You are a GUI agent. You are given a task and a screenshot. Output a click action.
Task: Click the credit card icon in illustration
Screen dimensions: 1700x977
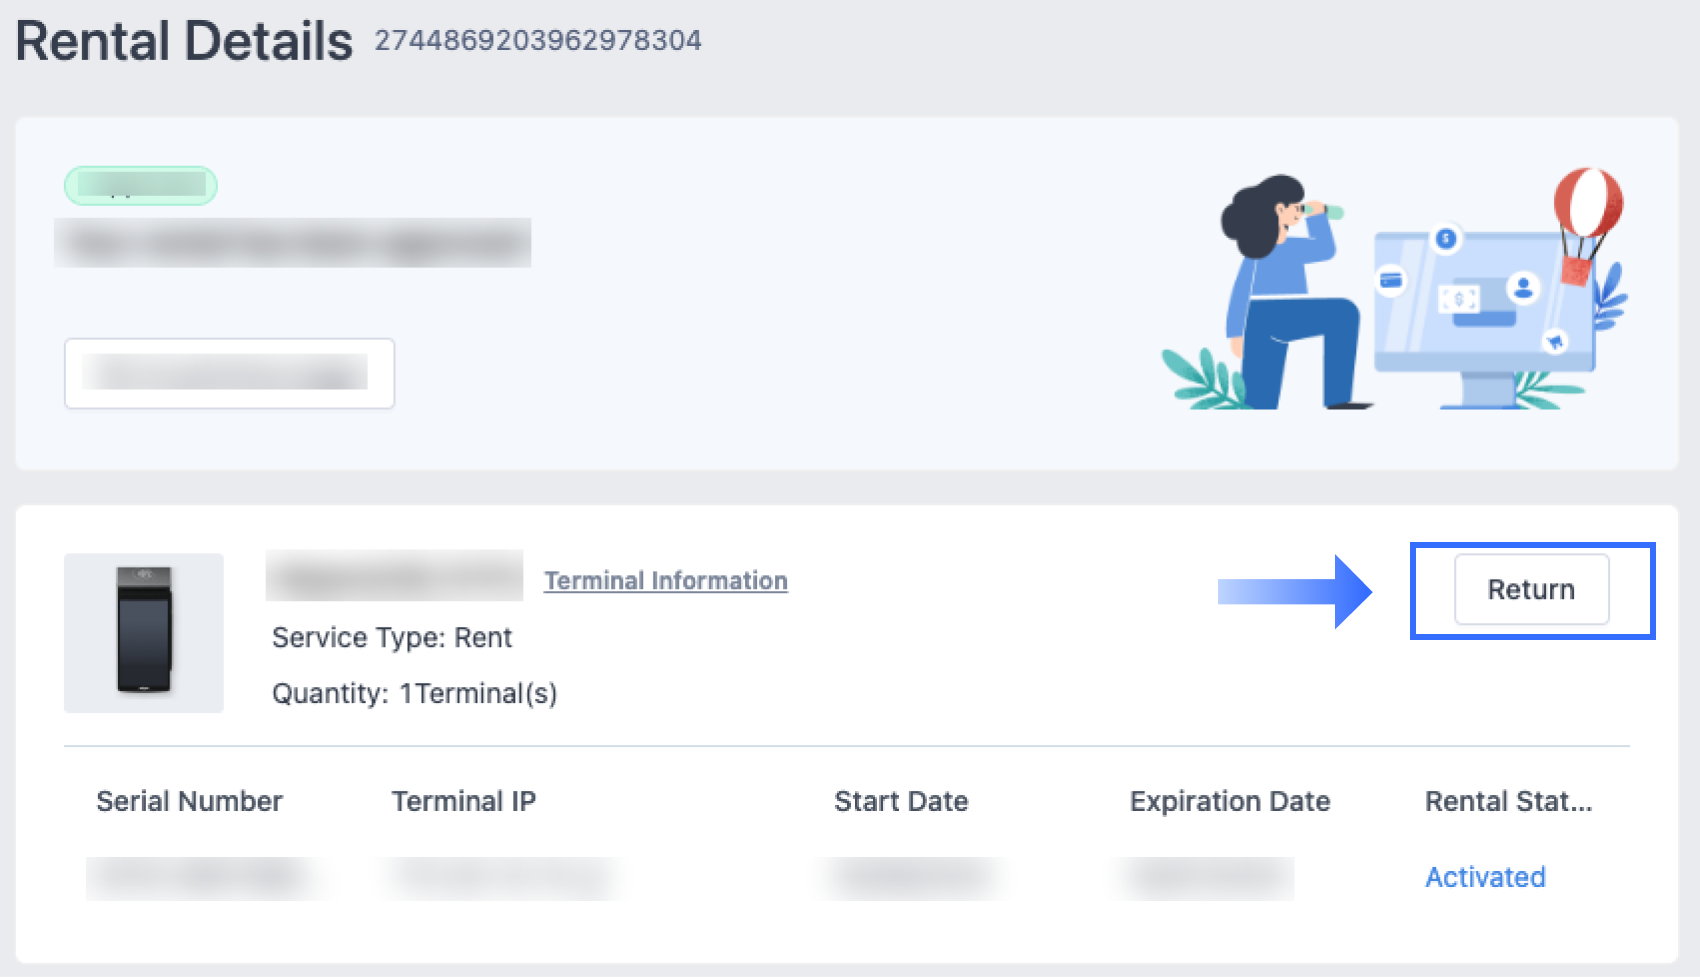click(1391, 280)
